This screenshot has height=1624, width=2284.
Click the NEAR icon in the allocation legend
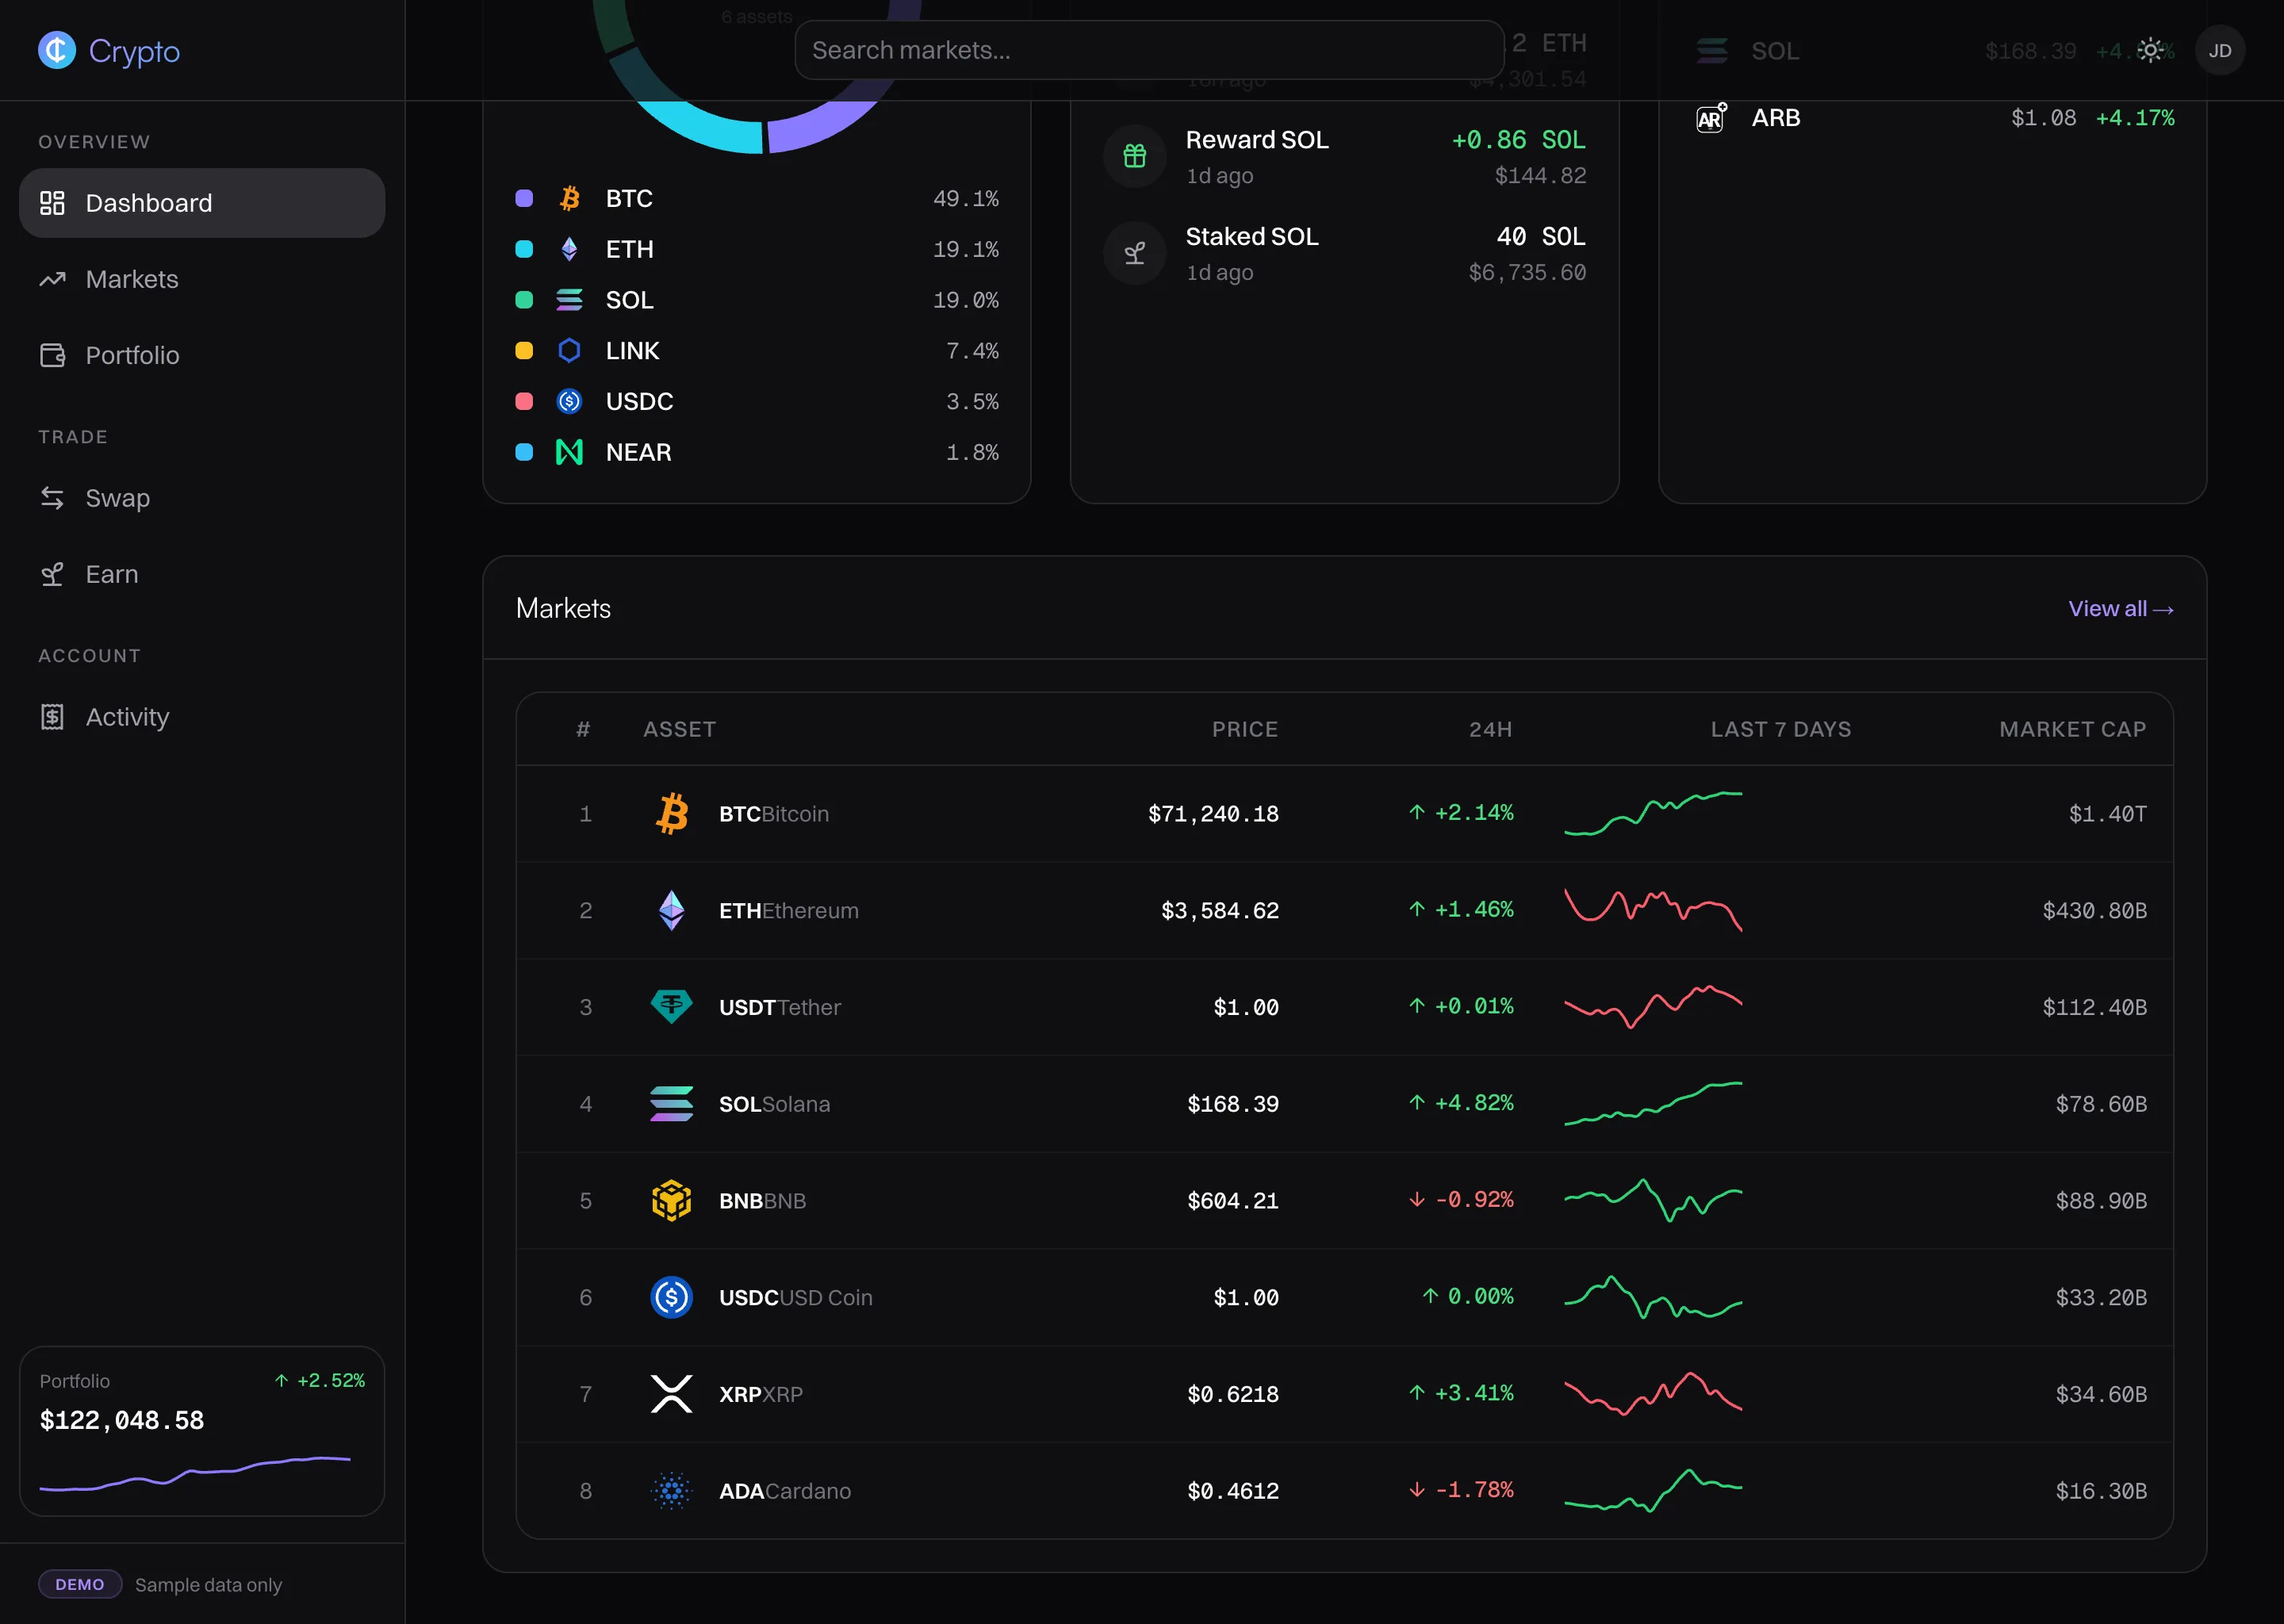[569, 453]
